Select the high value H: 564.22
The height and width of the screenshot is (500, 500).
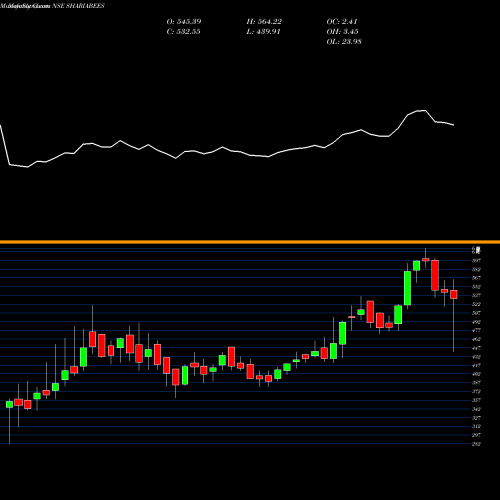pyautogui.click(x=264, y=22)
